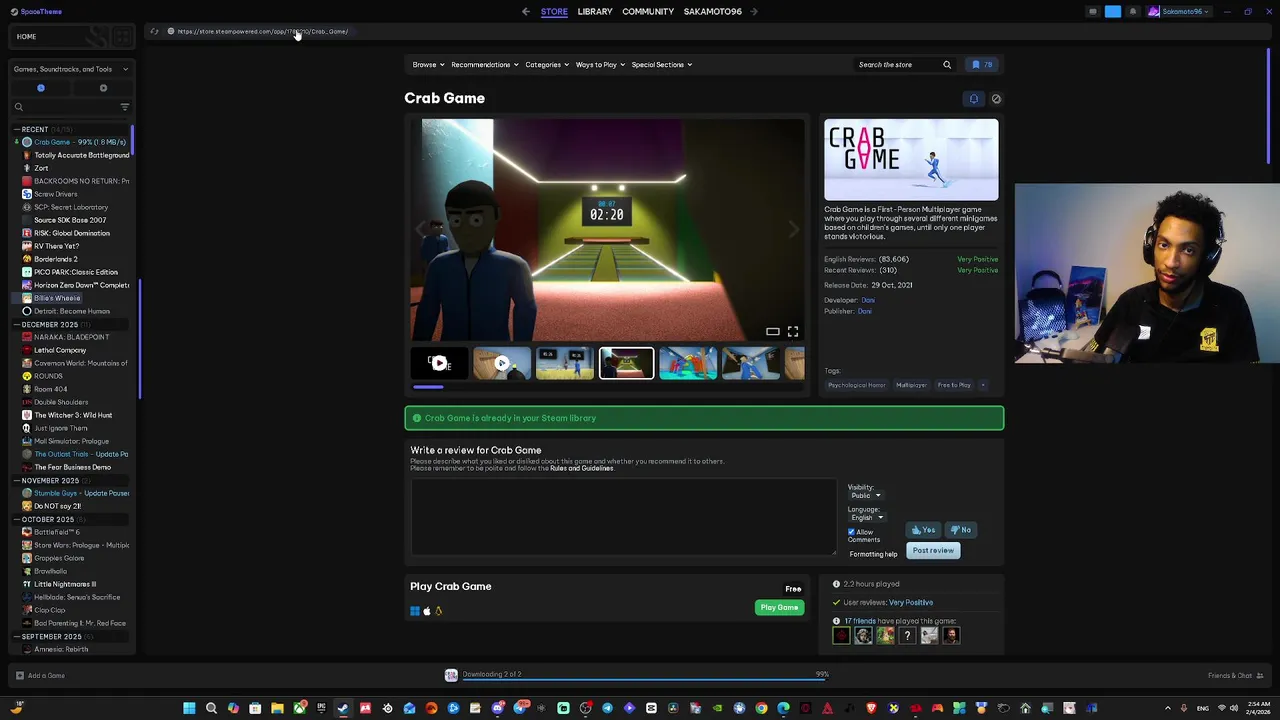Image resolution: width=1280 pixels, height=720 pixels.
Task: Toggle fullscreen on the media viewer
Action: pyautogui.click(x=793, y=332)
